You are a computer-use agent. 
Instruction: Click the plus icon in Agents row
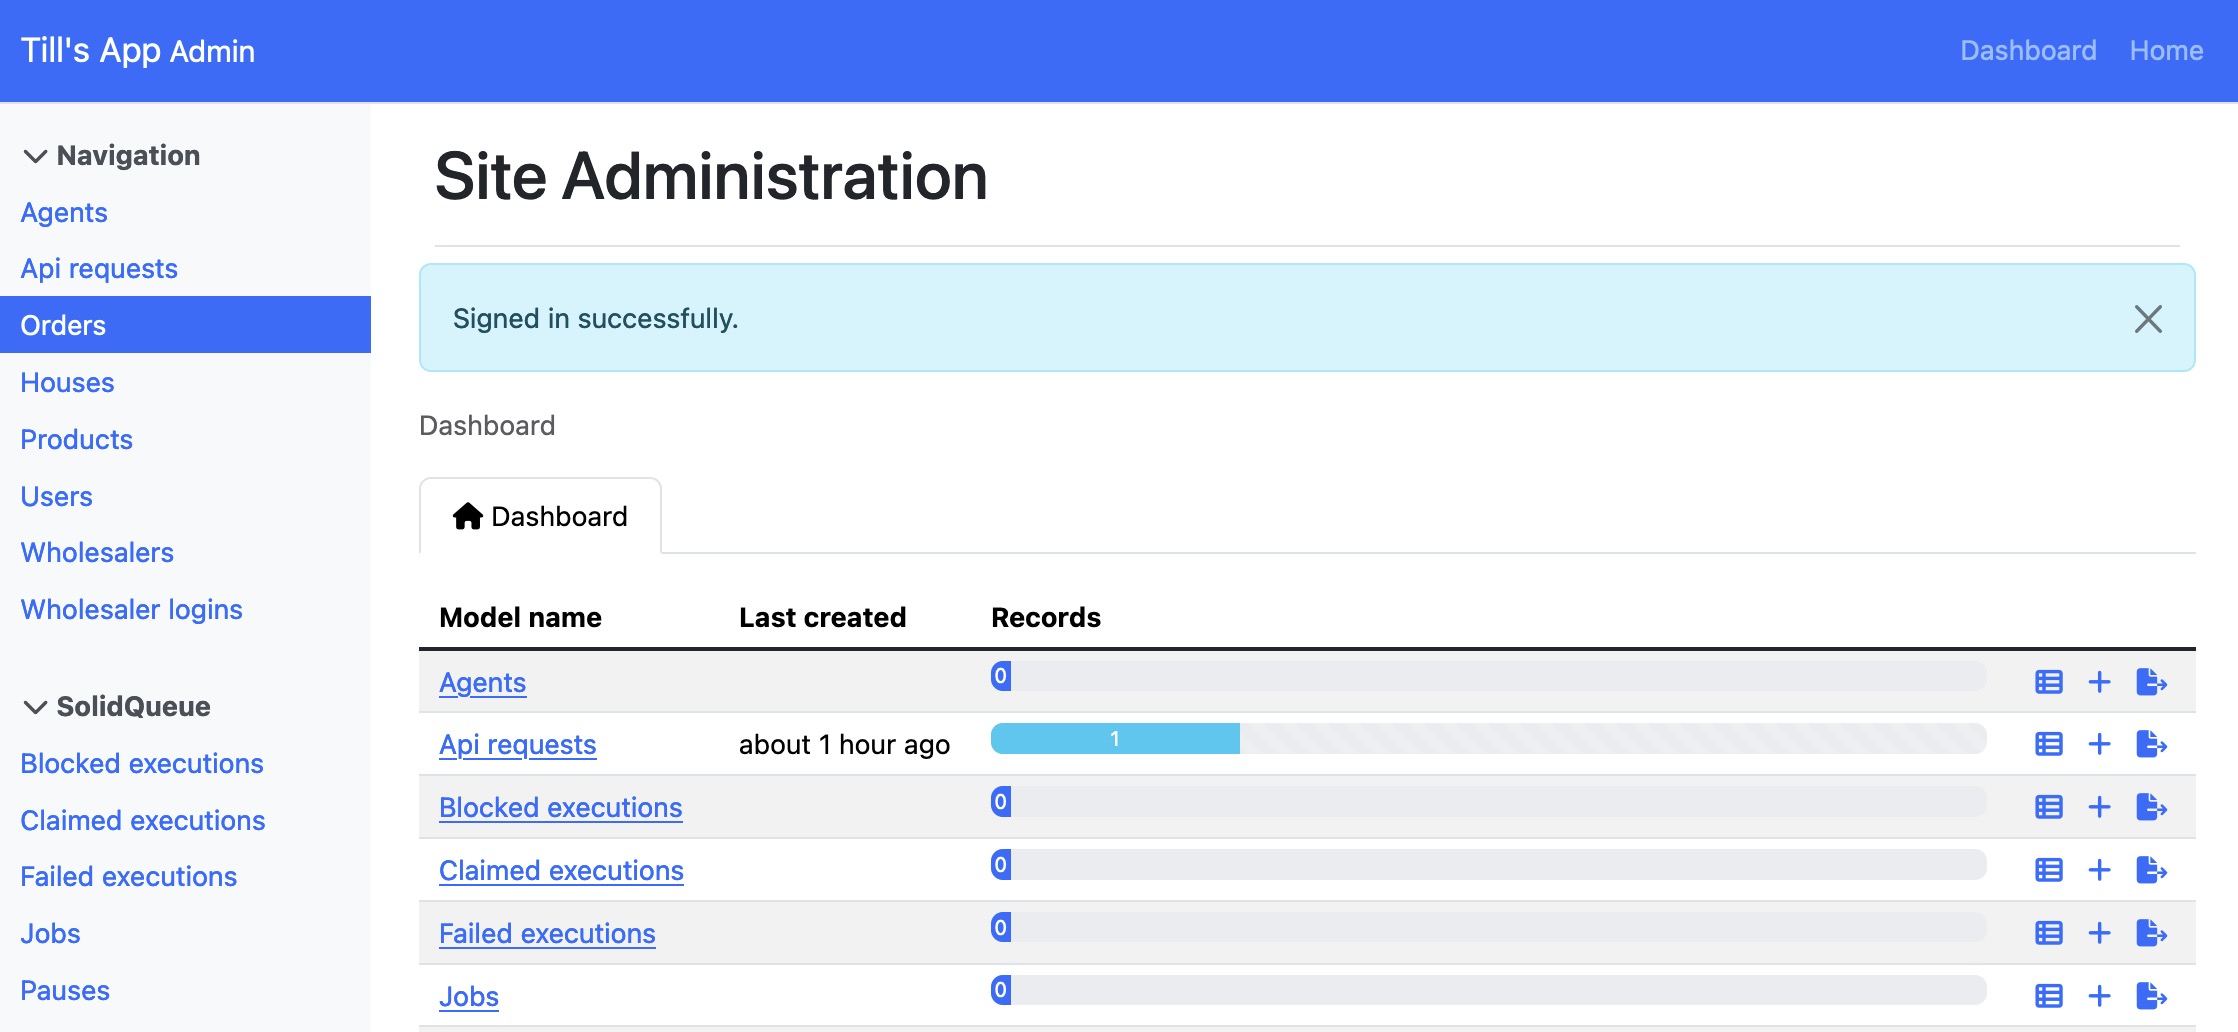[2099, 682]
